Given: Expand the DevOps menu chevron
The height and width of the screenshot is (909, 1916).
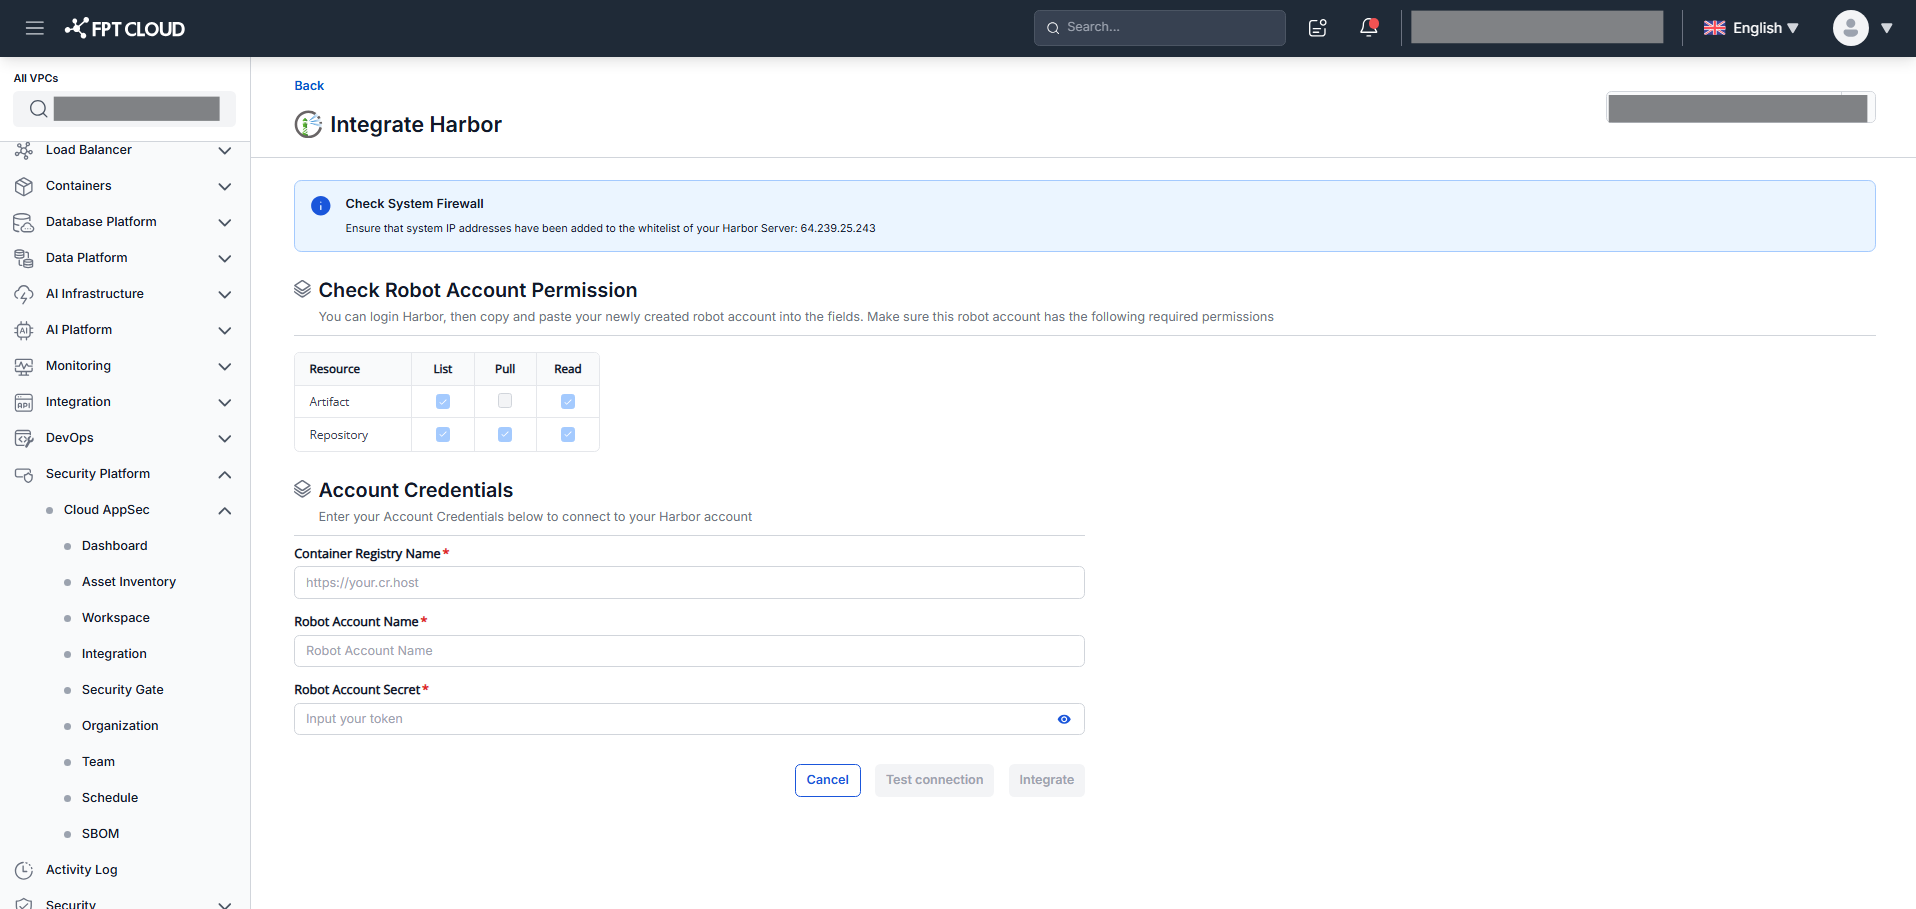Looking at the screenshot, I should [225, 438].
